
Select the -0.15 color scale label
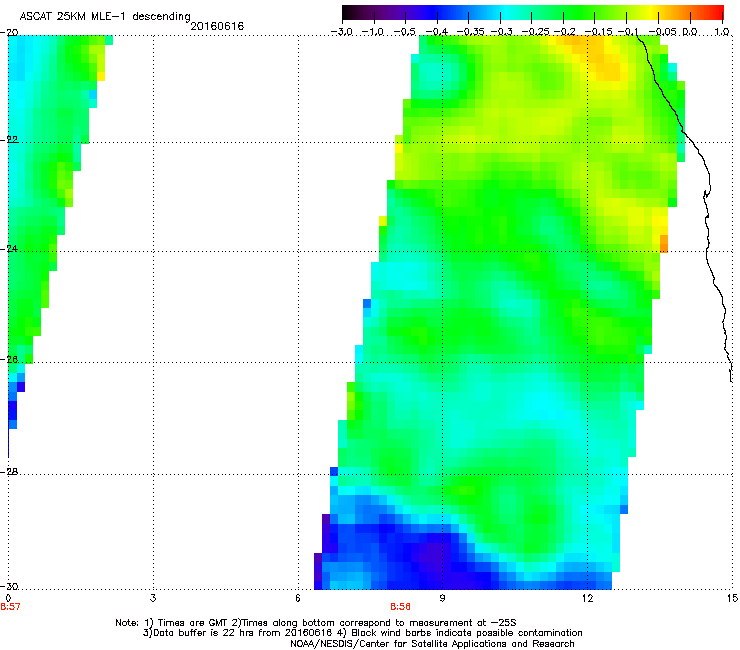point(598,32)
